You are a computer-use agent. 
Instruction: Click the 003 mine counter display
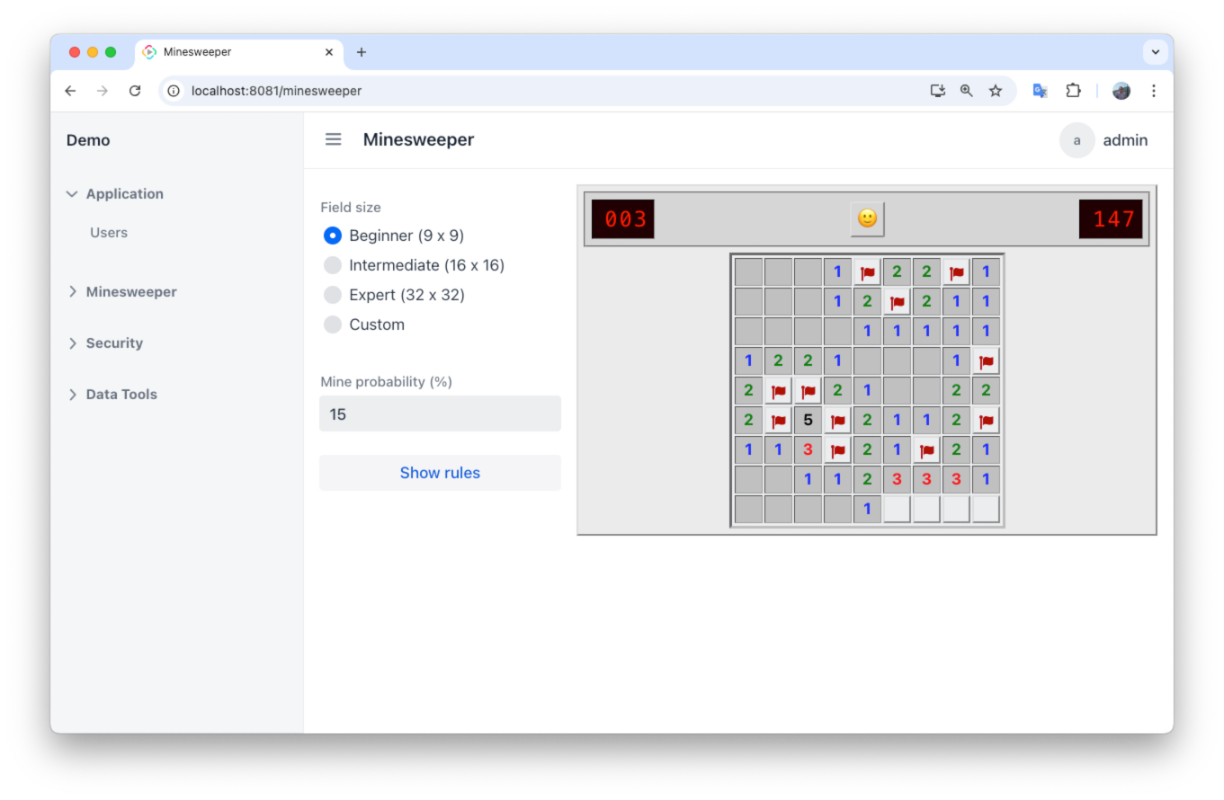623,219
